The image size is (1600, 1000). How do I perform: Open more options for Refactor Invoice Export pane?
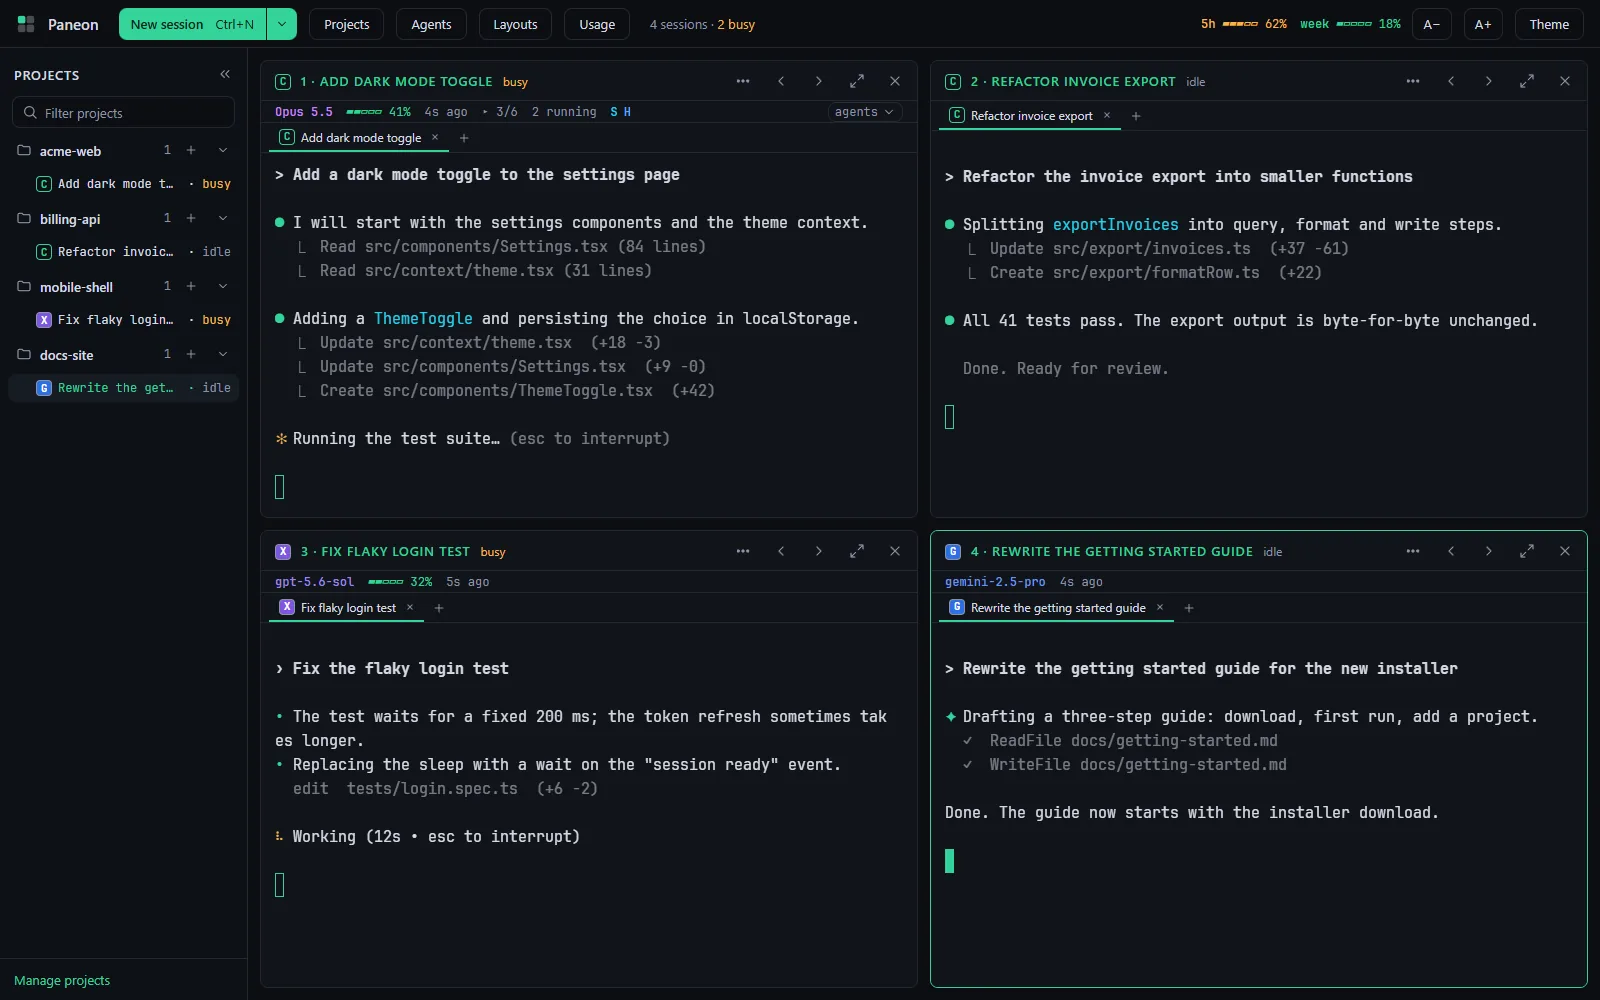pyautogui.click(x=1413, y=81)
